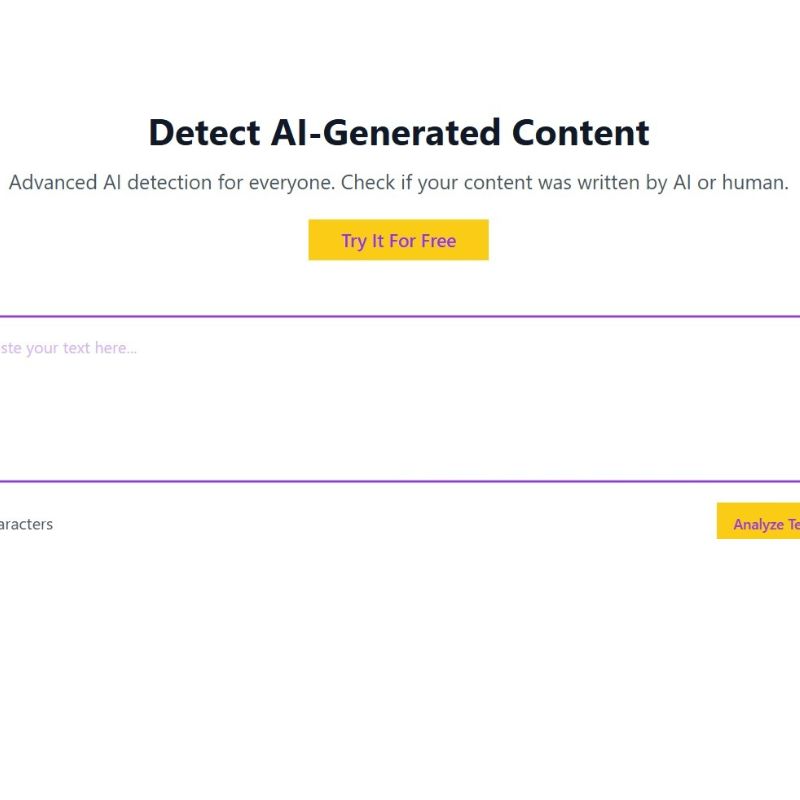The width and height of the screenshot is (800, 800).
Task: Click the 'Advanced AI detection for everyone' sentence
Action: click(x=172, y=183)
